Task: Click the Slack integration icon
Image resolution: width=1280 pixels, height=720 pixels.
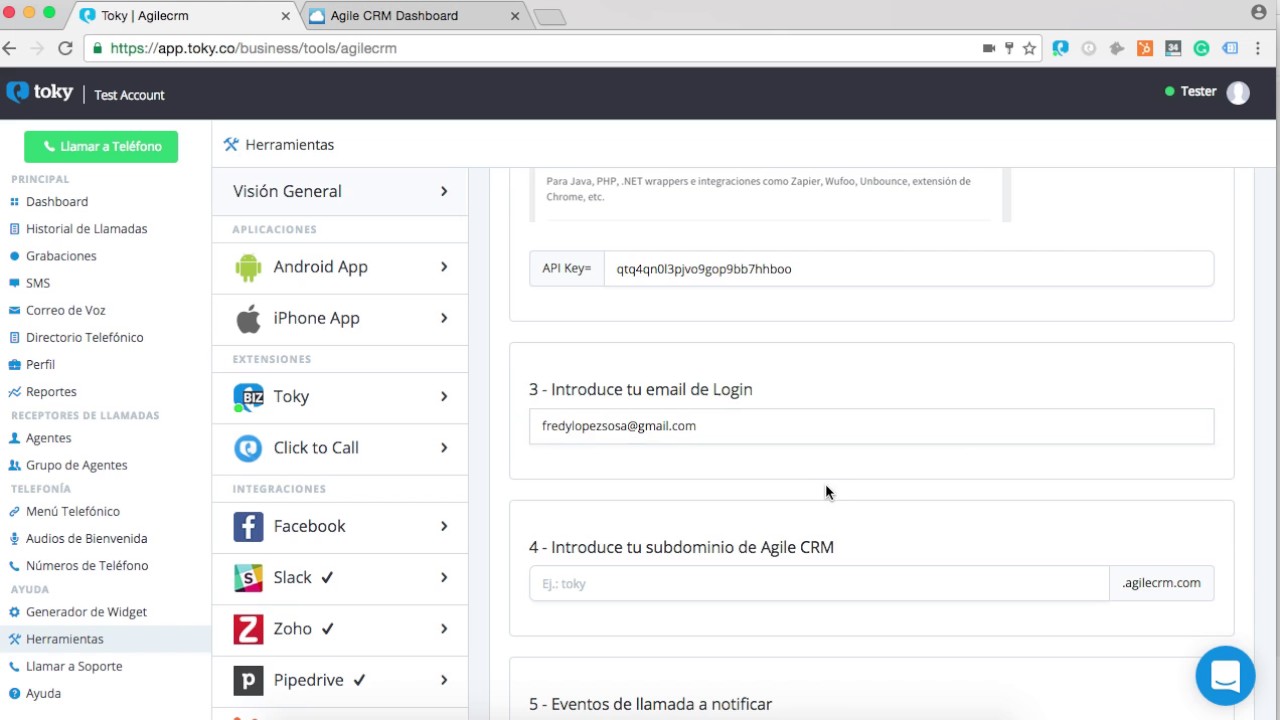Action: click(248, 577)
